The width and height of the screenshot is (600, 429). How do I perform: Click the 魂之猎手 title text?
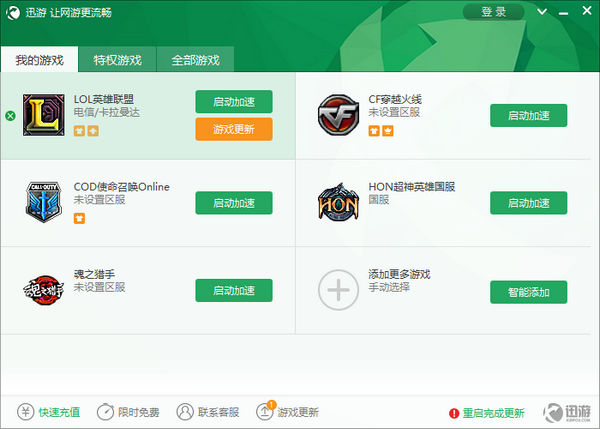(94, 274)
